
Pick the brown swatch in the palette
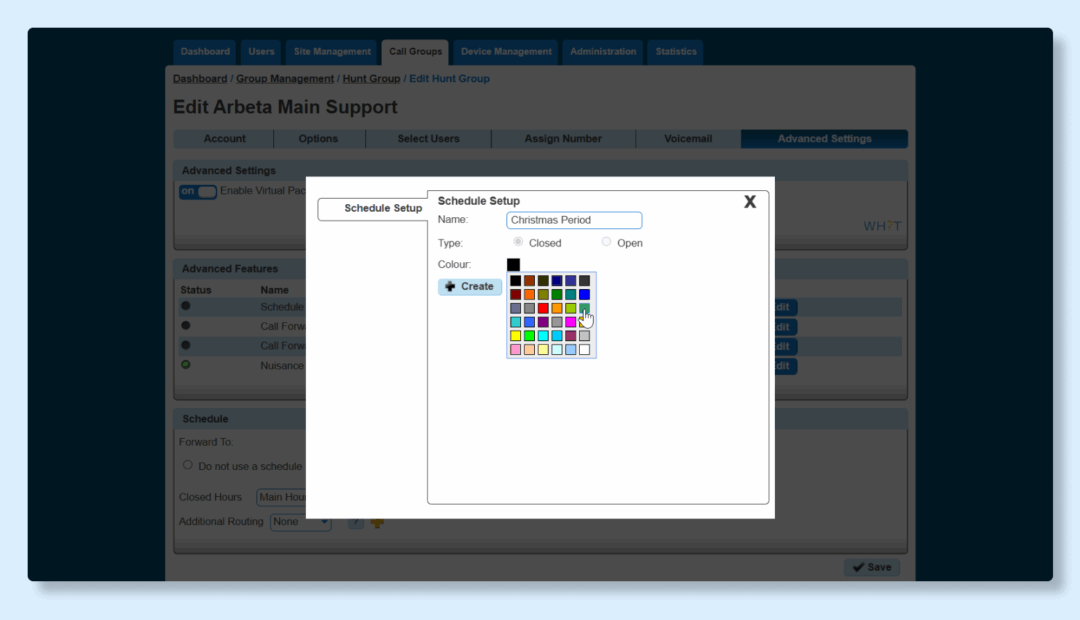(x=529, y=280)
